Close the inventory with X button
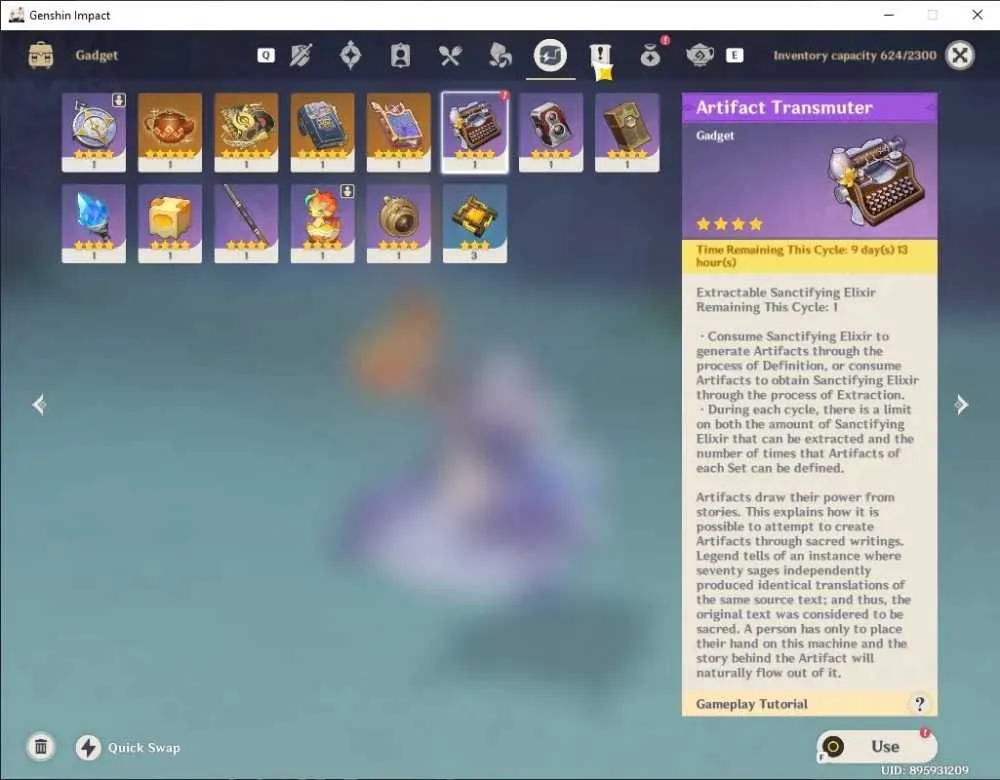This screenshot has height=780, width=1000. coord(960,55)
